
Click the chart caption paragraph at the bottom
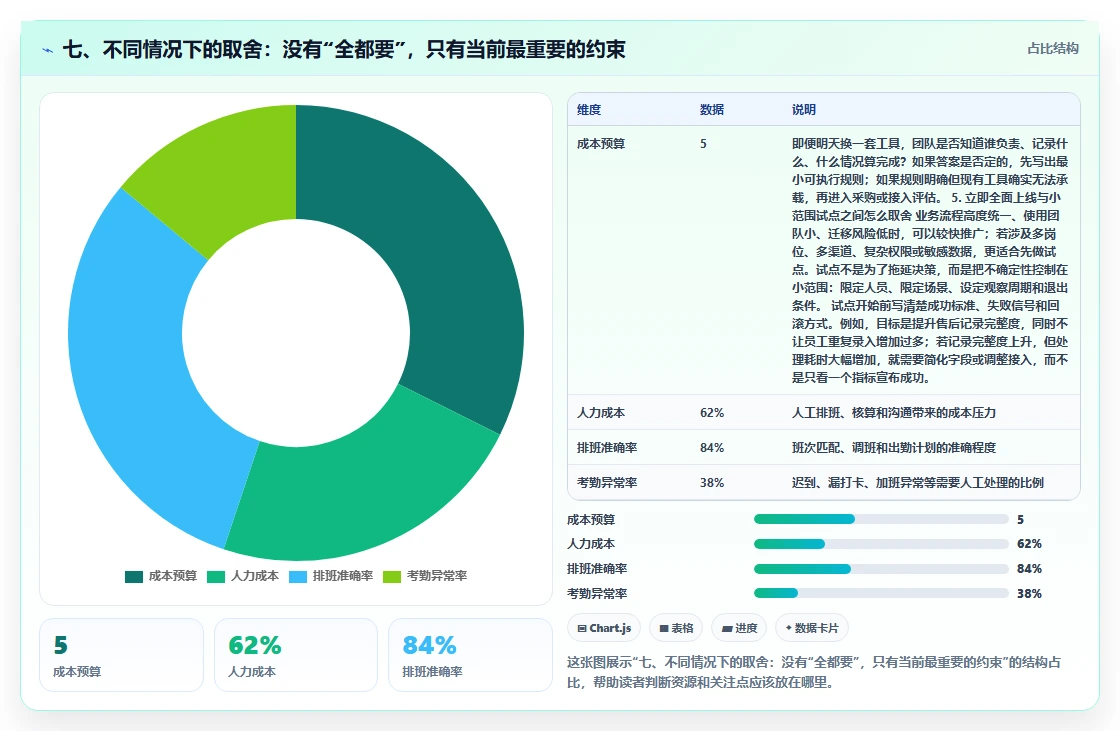pos(814,672)
